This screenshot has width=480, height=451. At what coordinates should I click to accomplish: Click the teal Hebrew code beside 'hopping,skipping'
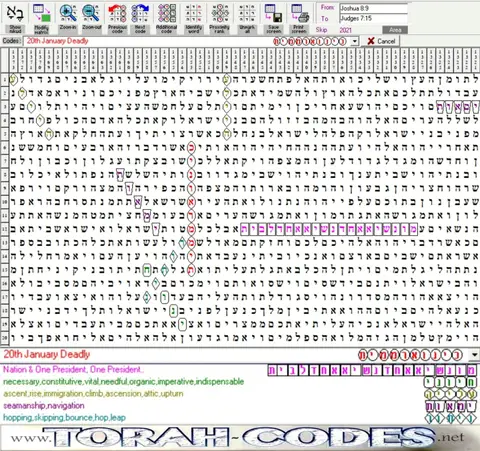coord(450,418)
